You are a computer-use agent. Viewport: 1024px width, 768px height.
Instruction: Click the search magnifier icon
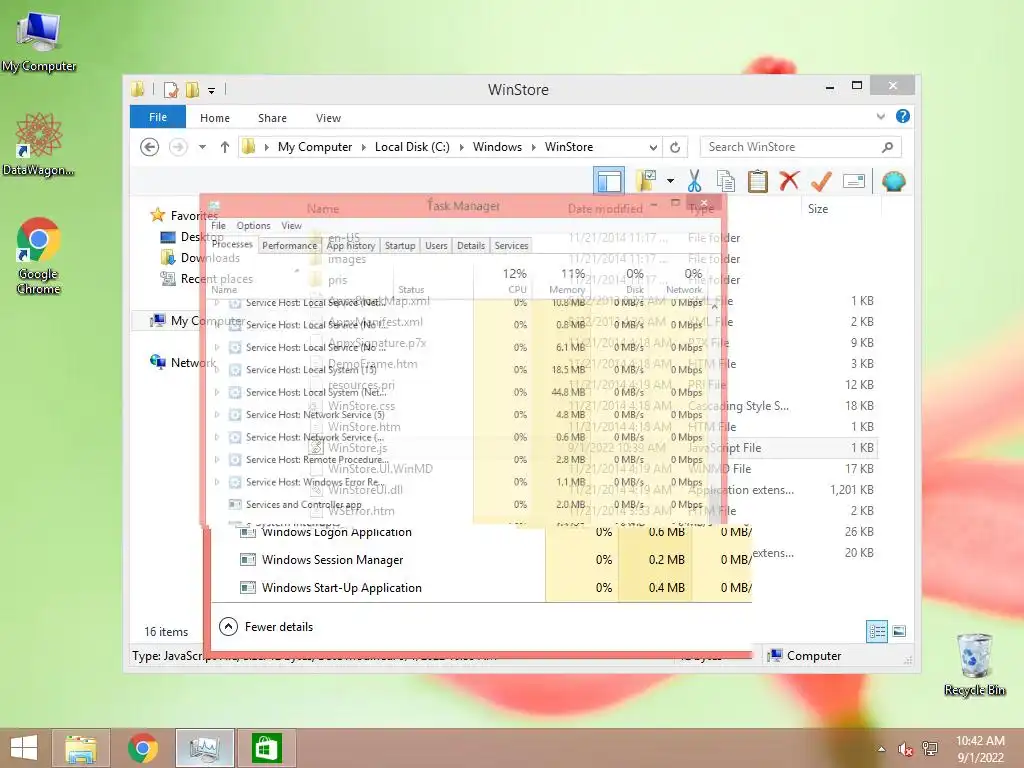click(887, 147)
